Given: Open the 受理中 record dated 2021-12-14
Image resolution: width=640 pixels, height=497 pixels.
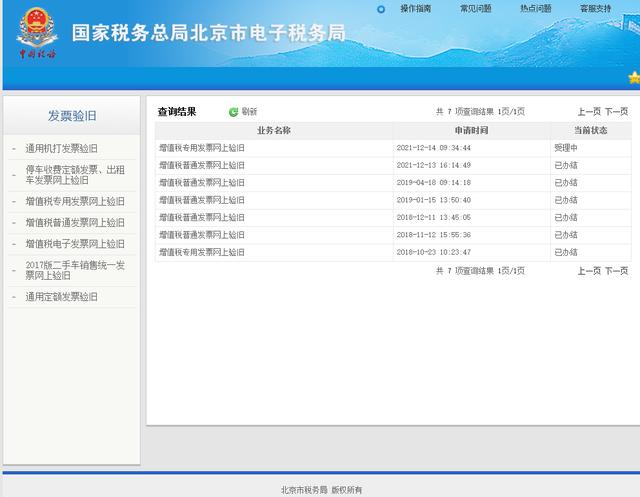Looking at the screenshot, I should [201, 148].
